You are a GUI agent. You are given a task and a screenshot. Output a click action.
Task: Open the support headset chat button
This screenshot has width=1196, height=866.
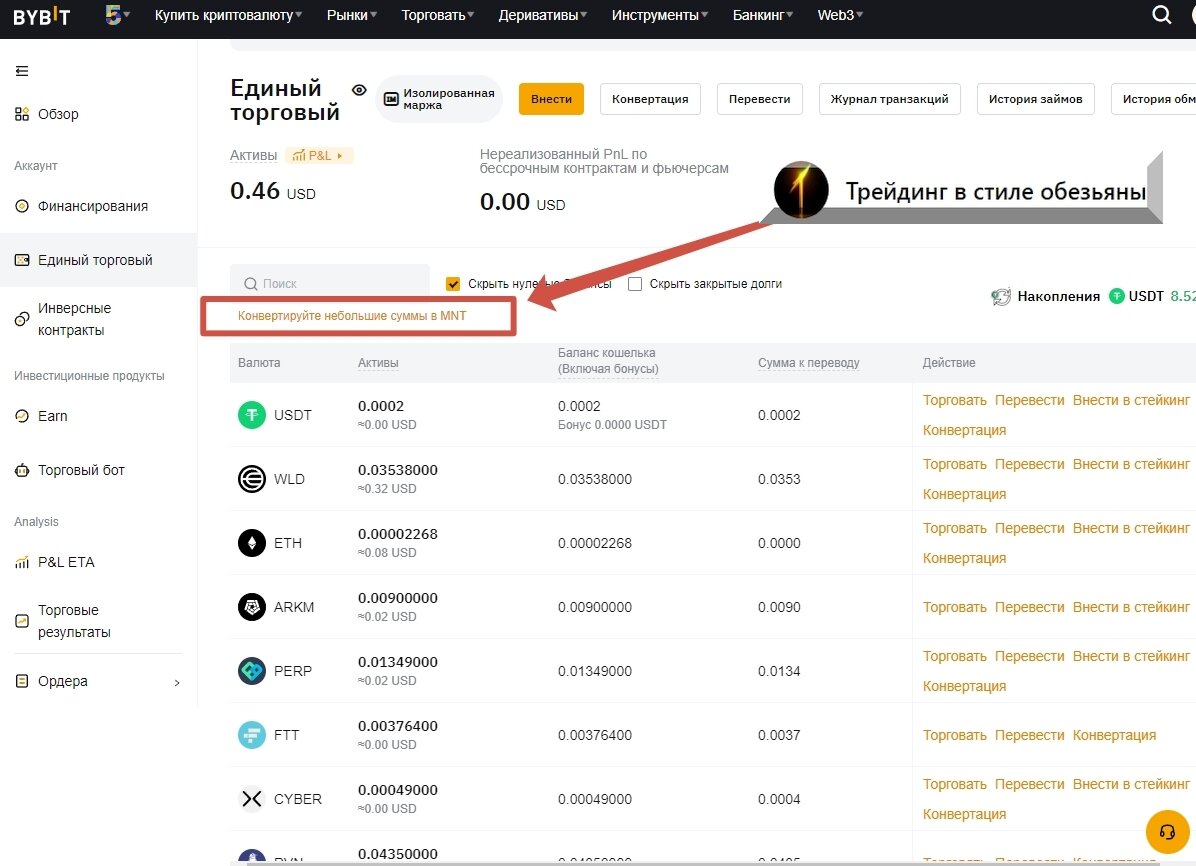1167,832
